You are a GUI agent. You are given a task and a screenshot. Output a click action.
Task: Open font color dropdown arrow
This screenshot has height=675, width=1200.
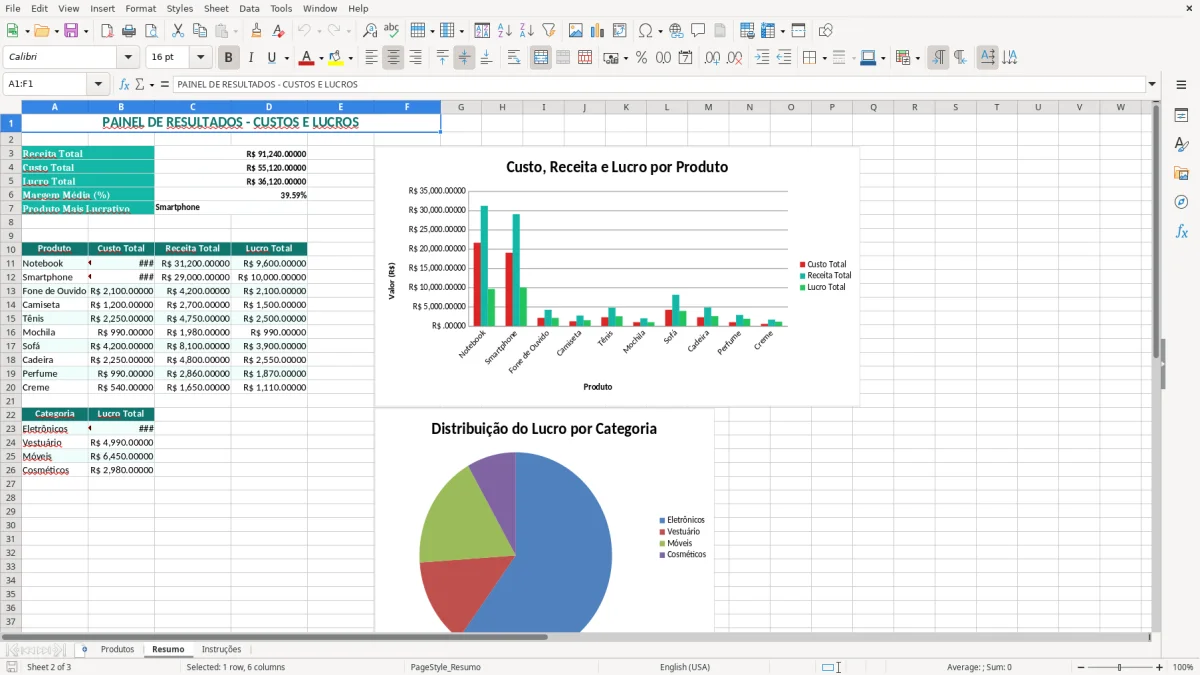(x=321, y=59)
